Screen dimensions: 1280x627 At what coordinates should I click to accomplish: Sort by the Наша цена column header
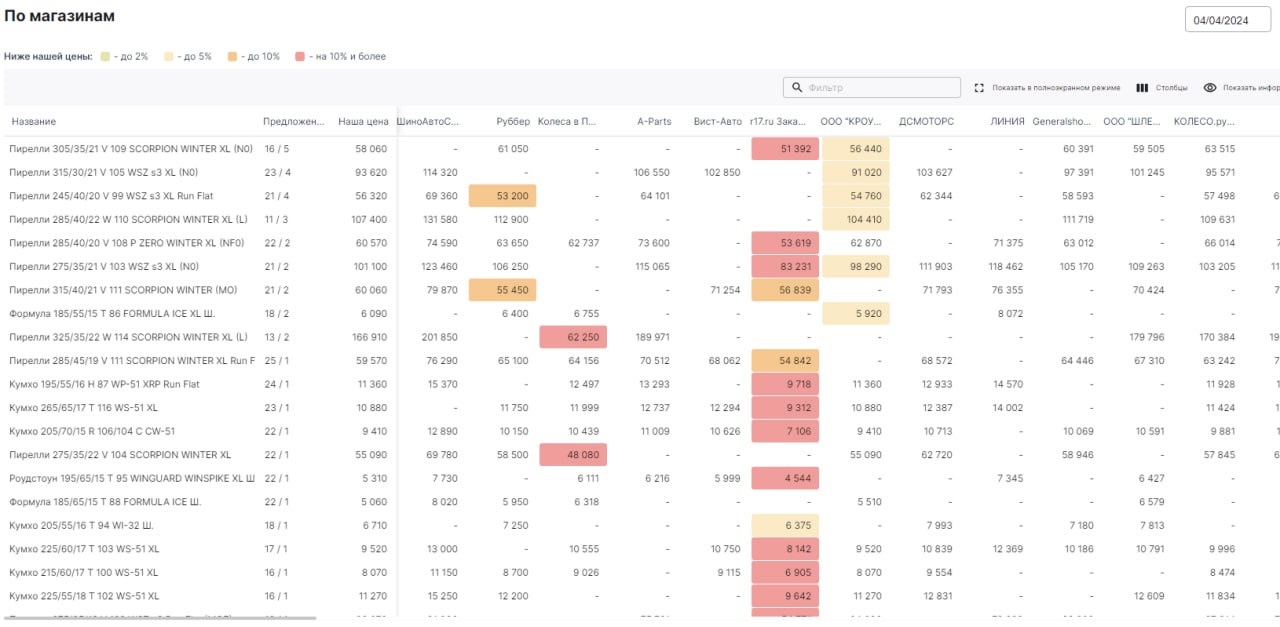363,122
